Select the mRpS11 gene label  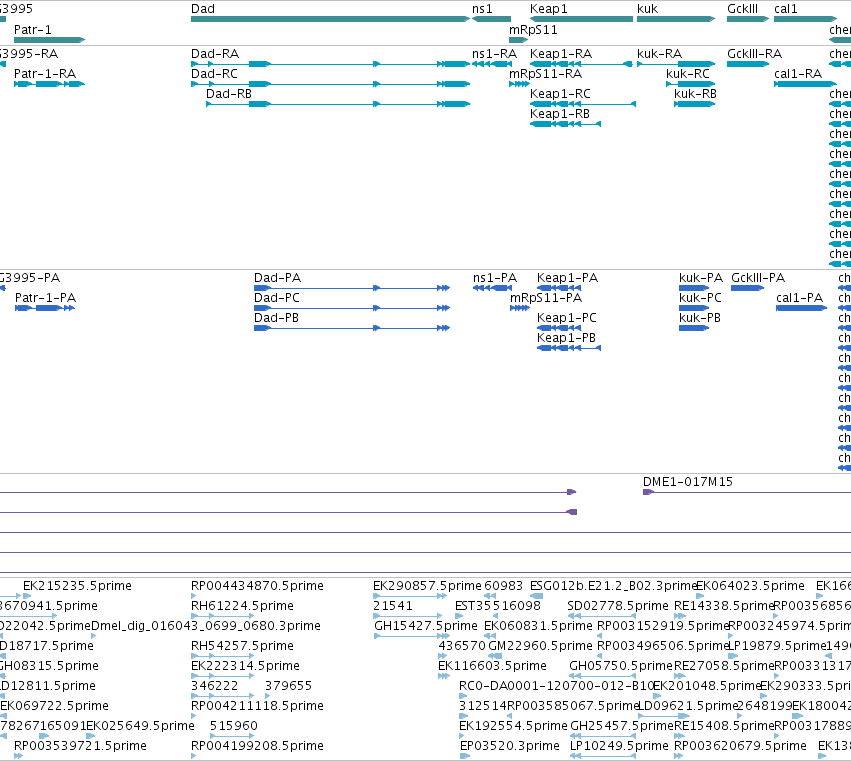533,30
